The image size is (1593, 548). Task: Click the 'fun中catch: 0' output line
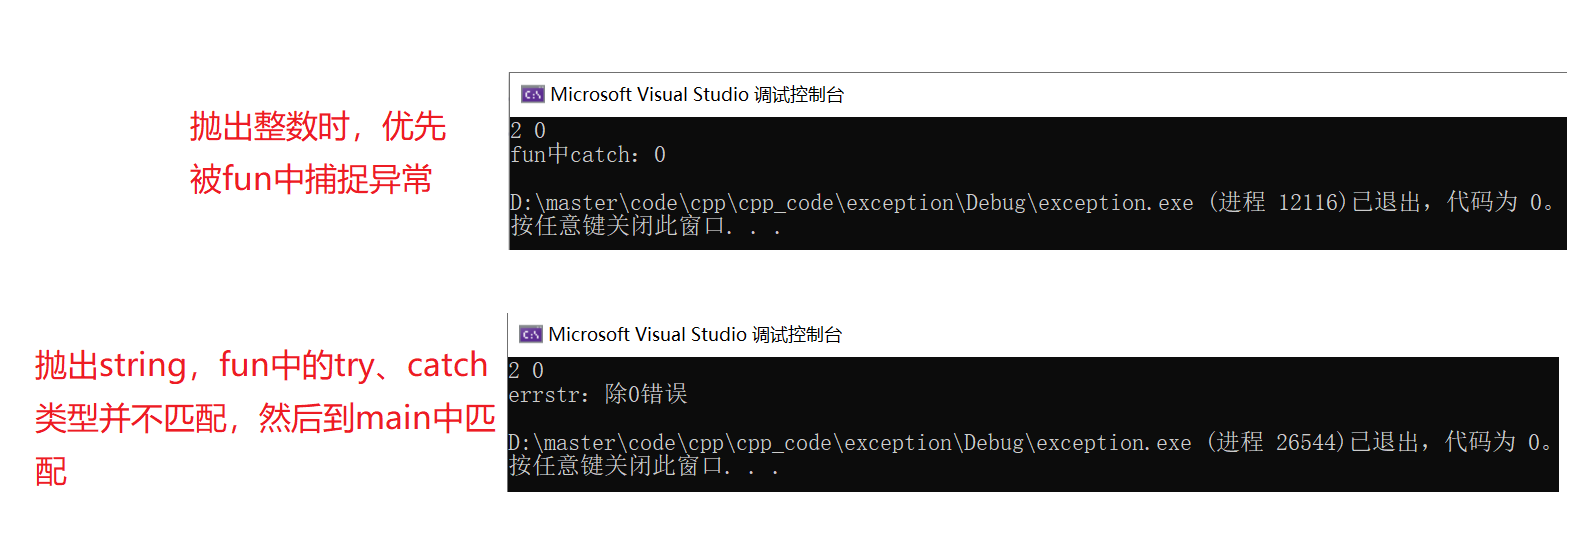(588, 155)
